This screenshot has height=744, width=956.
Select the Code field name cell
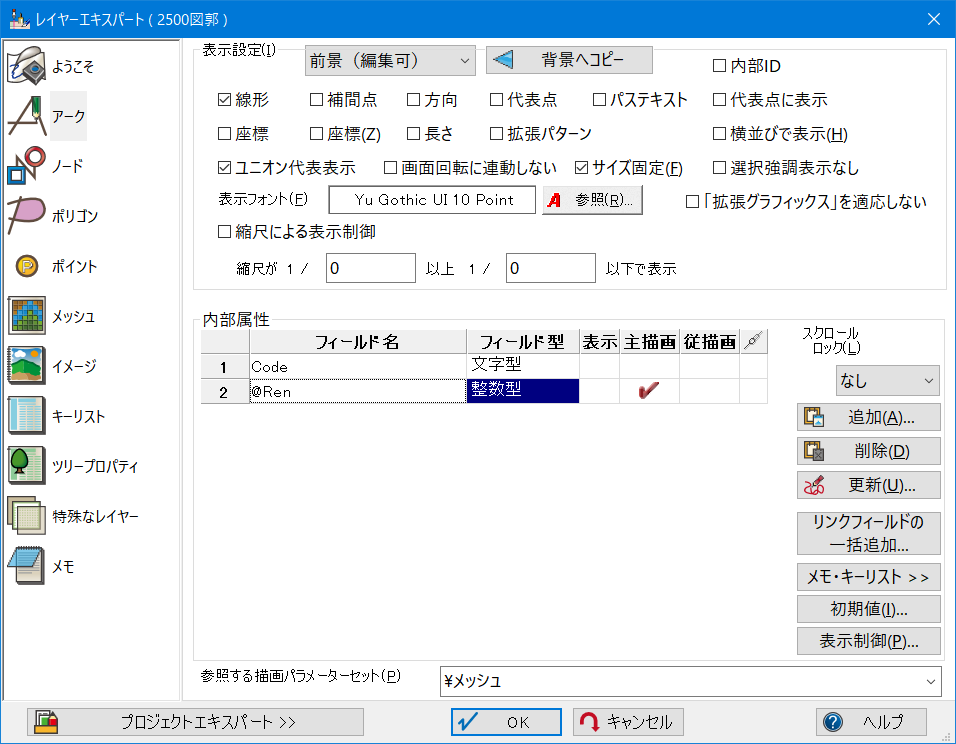pos(358,367)
